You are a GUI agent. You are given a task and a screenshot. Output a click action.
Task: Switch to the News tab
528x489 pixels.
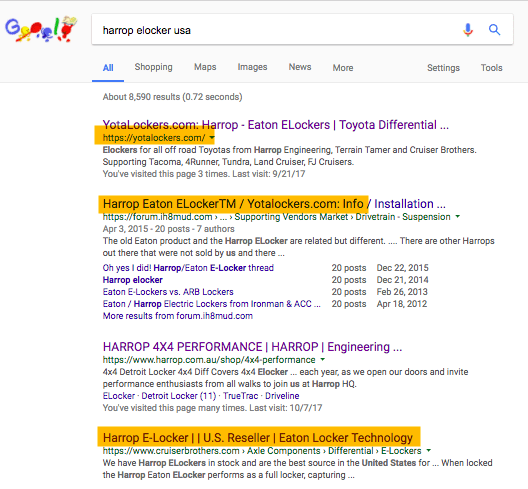click(300, 67)
